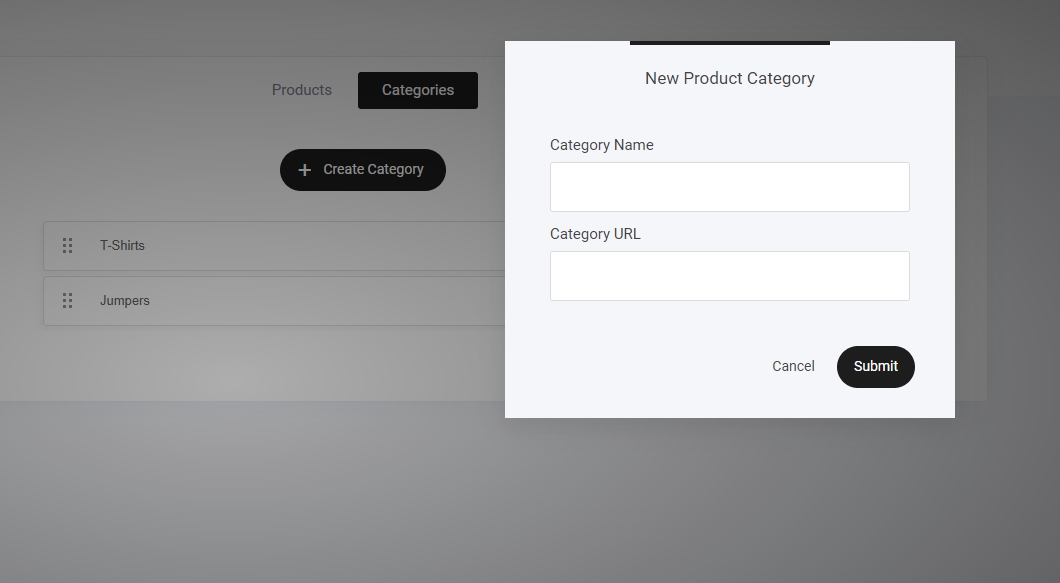Submit the new product category form

(x=875, y=366)
